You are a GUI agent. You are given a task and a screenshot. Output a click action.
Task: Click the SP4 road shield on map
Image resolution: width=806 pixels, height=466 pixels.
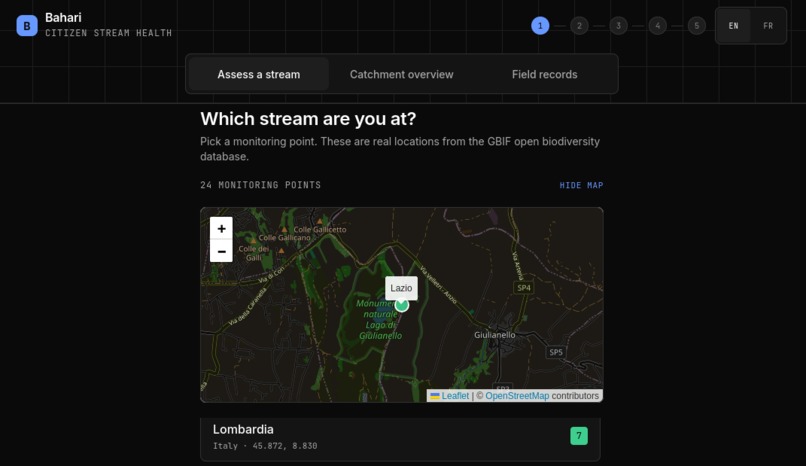[524, 288]
